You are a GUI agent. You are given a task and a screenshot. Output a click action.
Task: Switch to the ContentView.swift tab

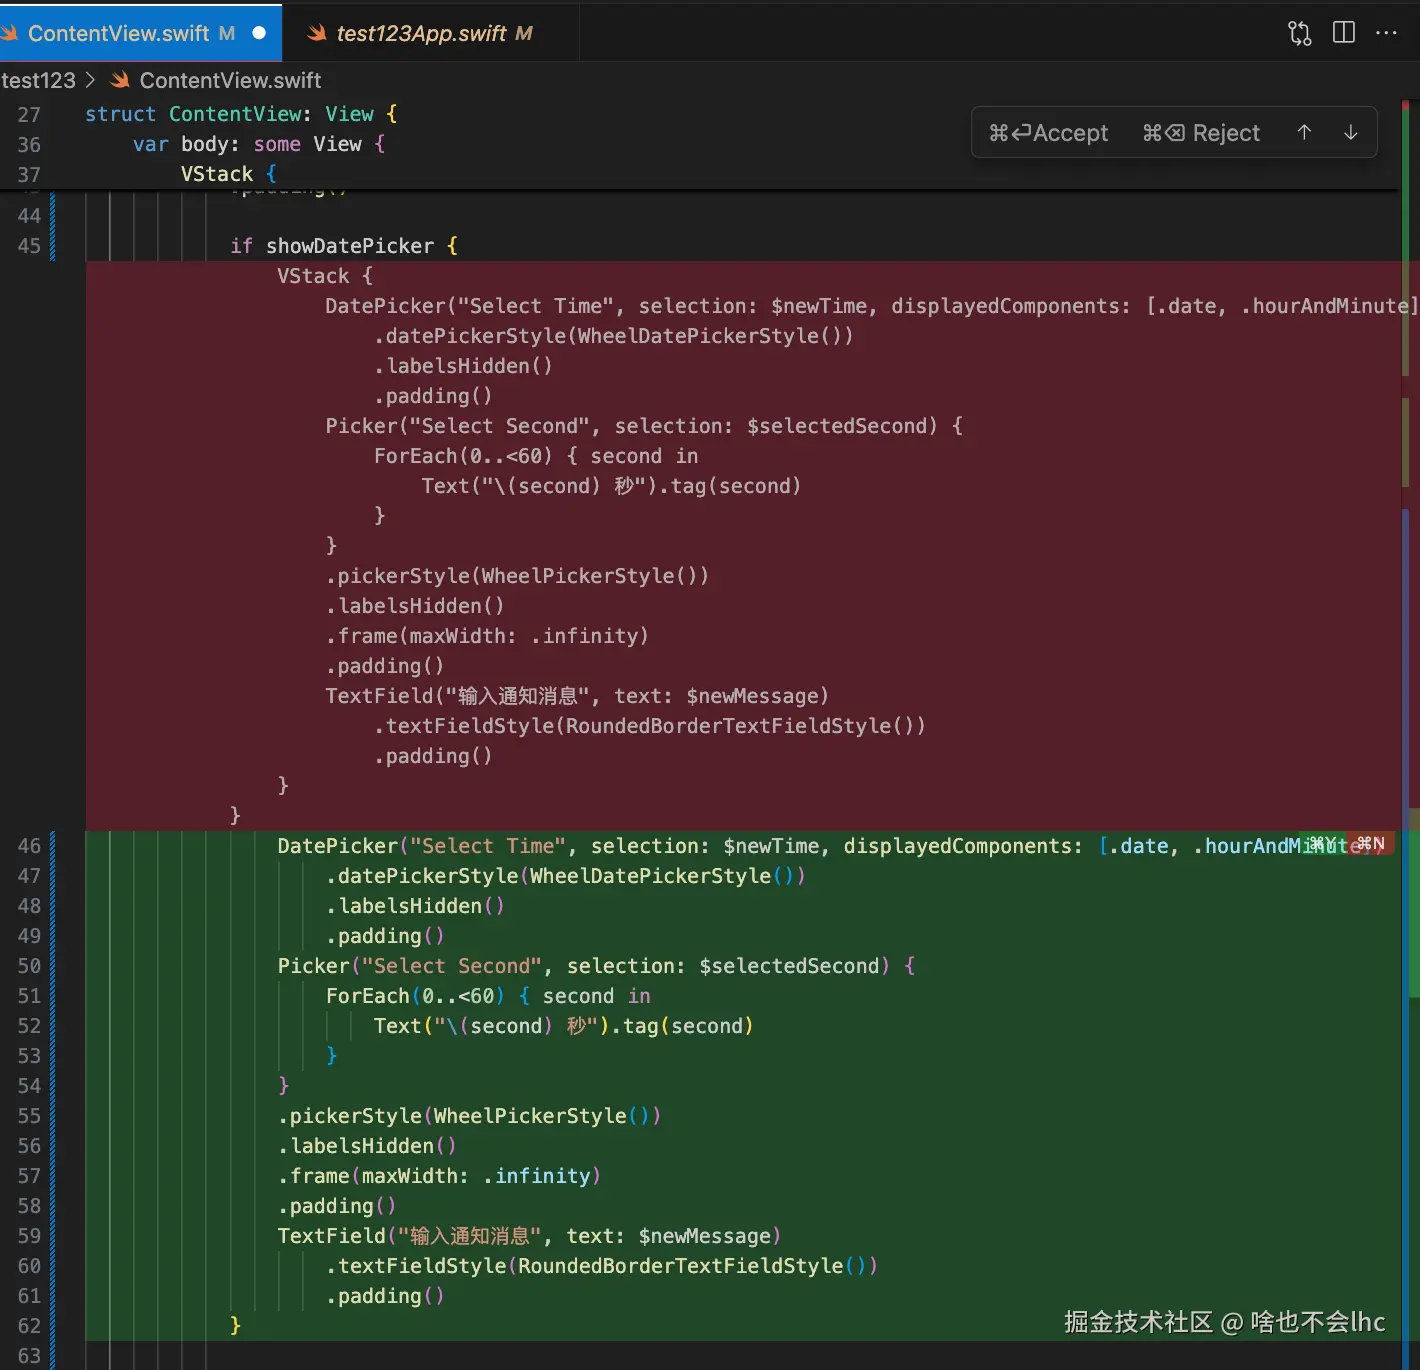(x=118, y=33)
